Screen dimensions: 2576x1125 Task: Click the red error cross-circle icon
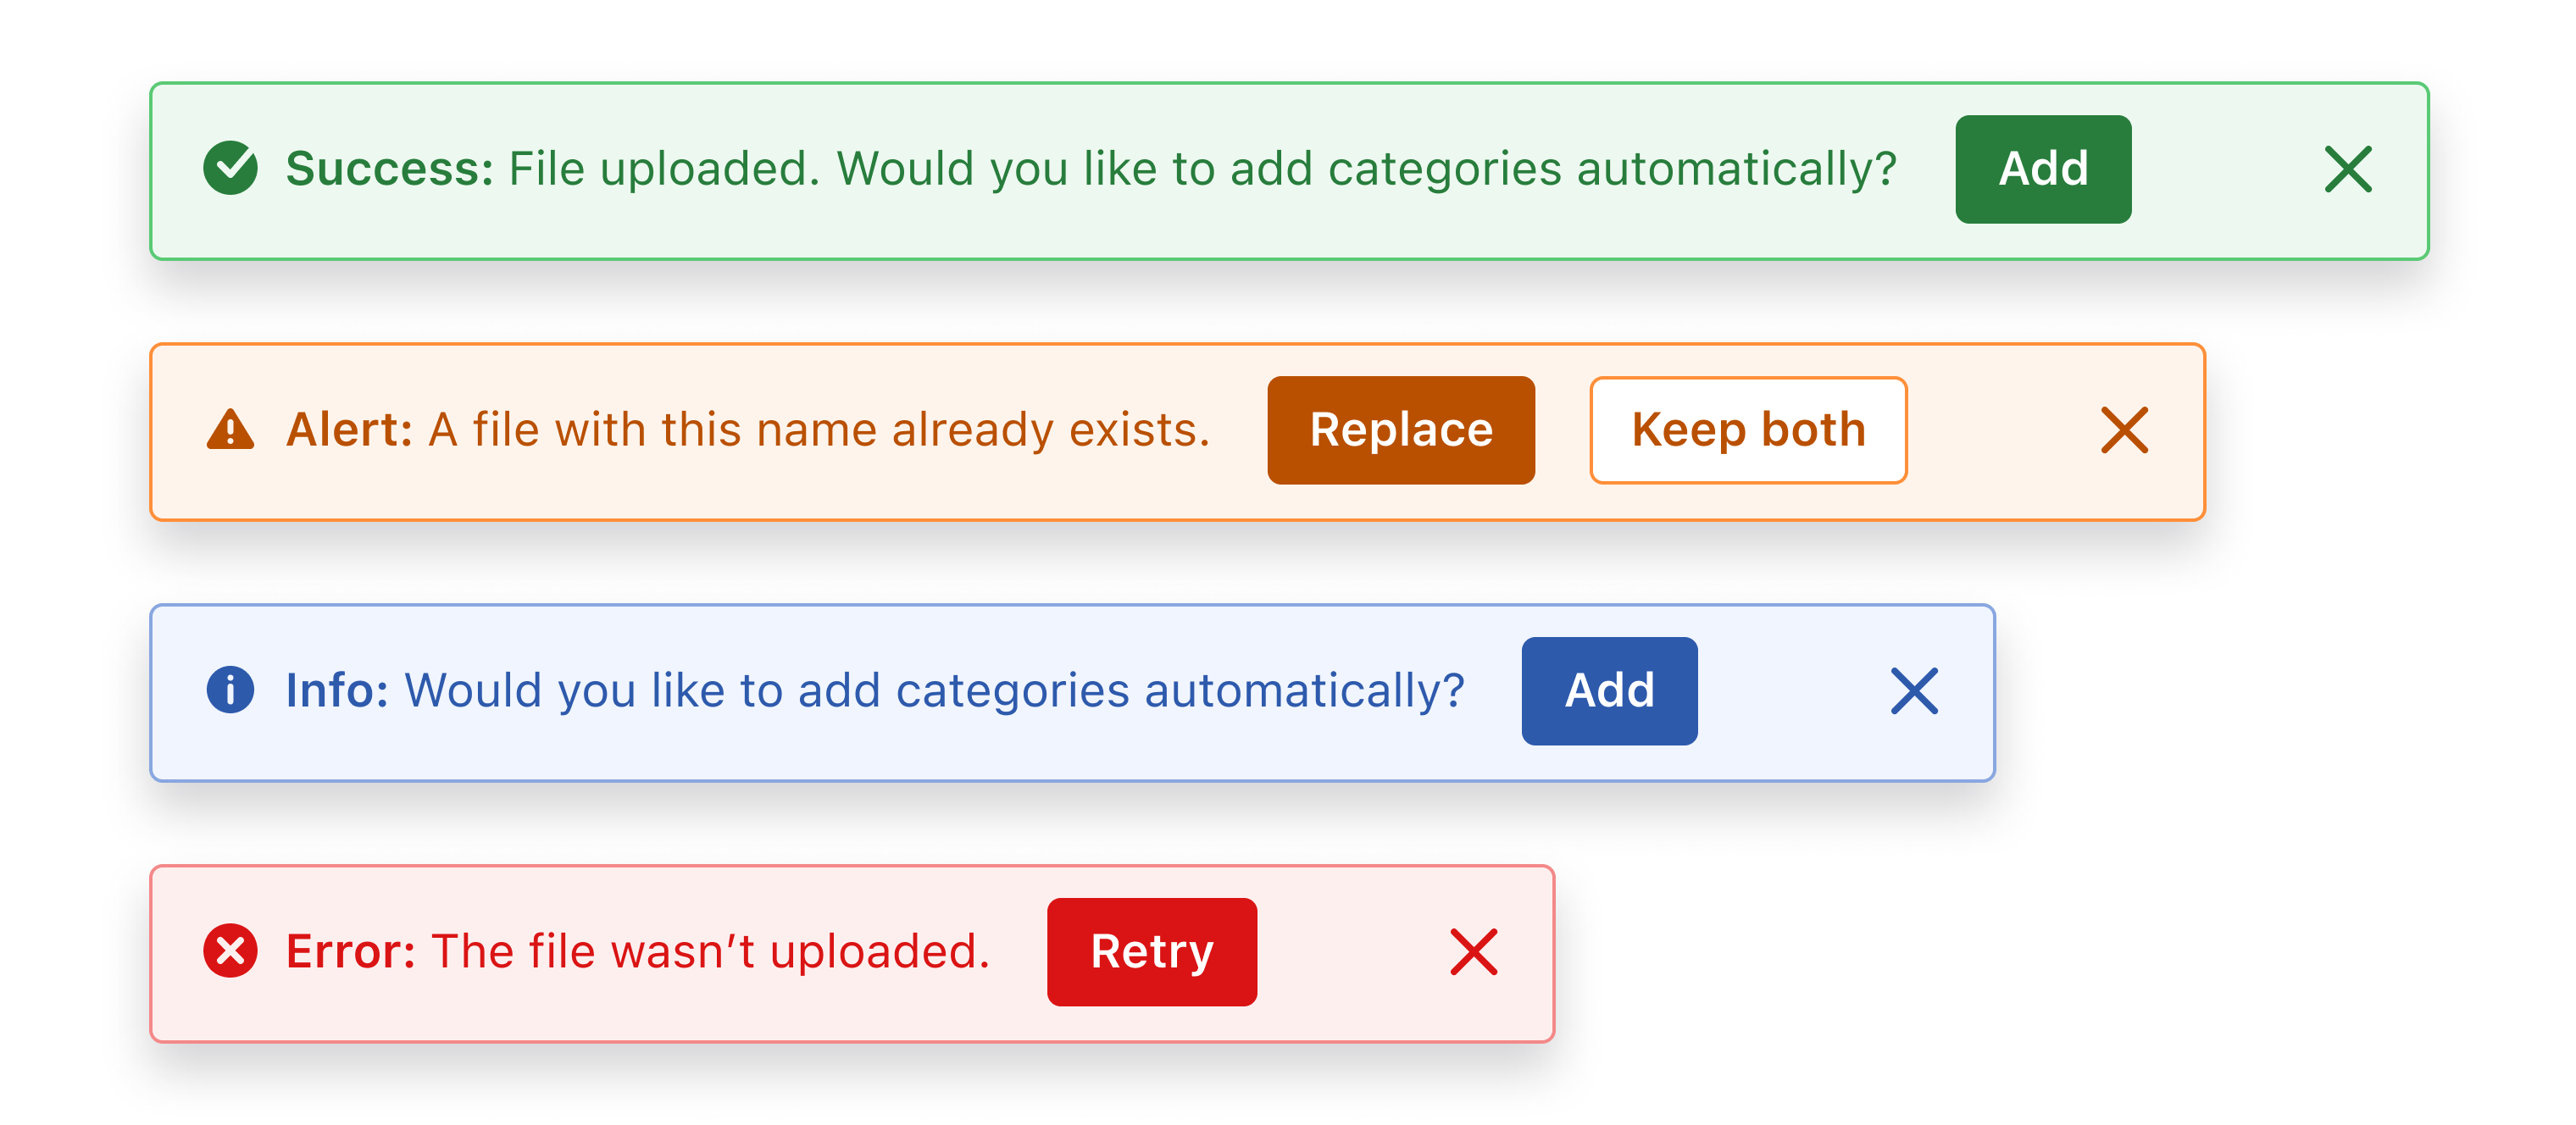tap(231, 951)
